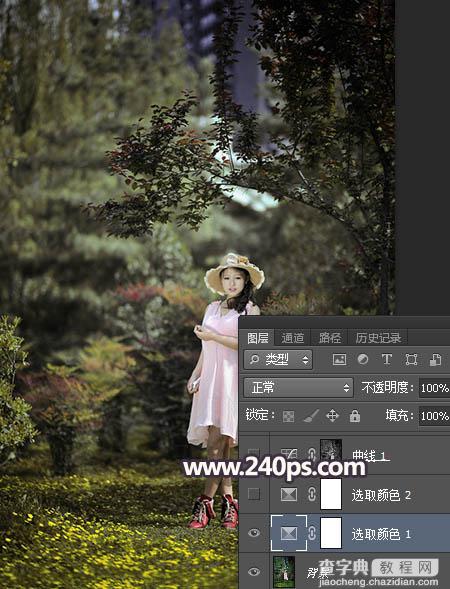The height and width of the screenshot is (589, 450).
Task: Filter layers by text type
Action: tap(387, 359)
